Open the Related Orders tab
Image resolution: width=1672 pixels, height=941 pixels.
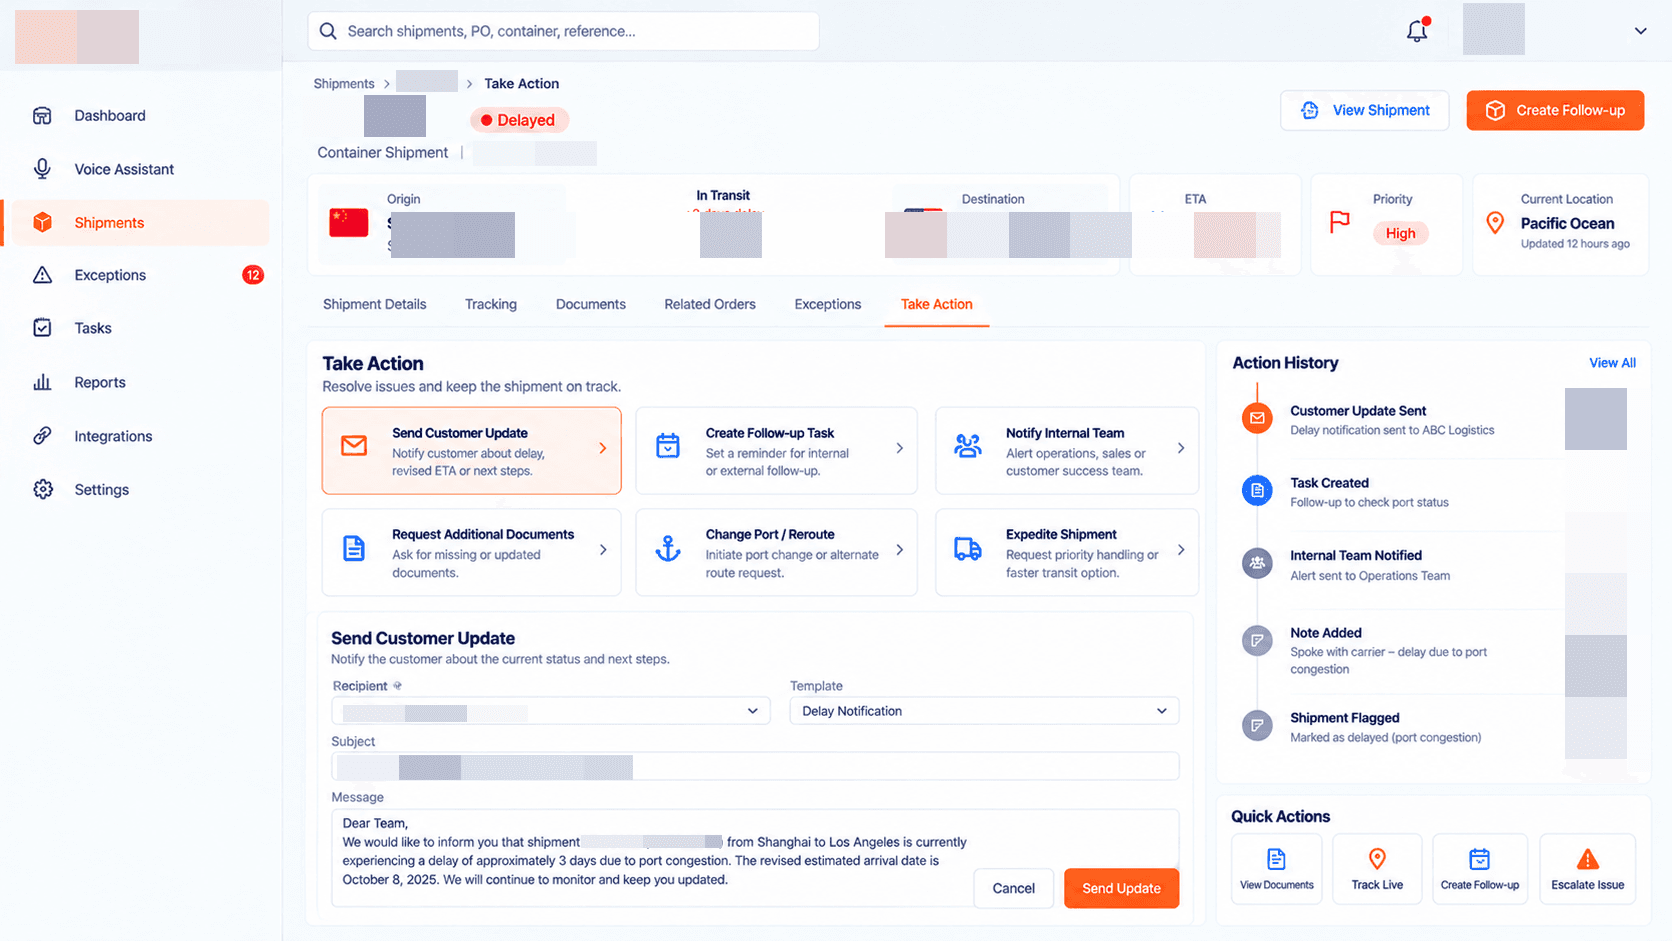(x=710, y=304)
